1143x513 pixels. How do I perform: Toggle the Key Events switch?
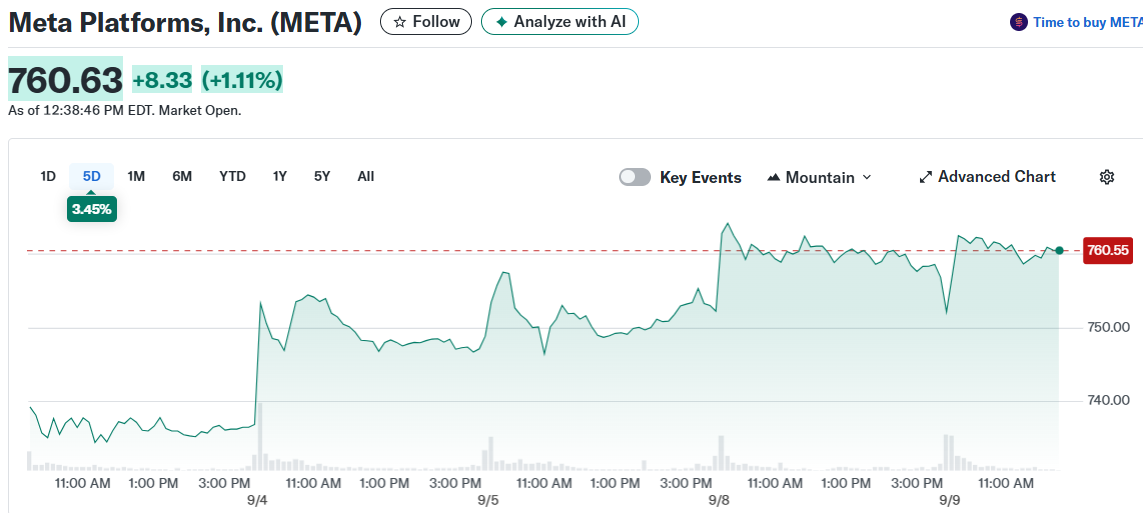pyautogui.click(x=635, y=177)
